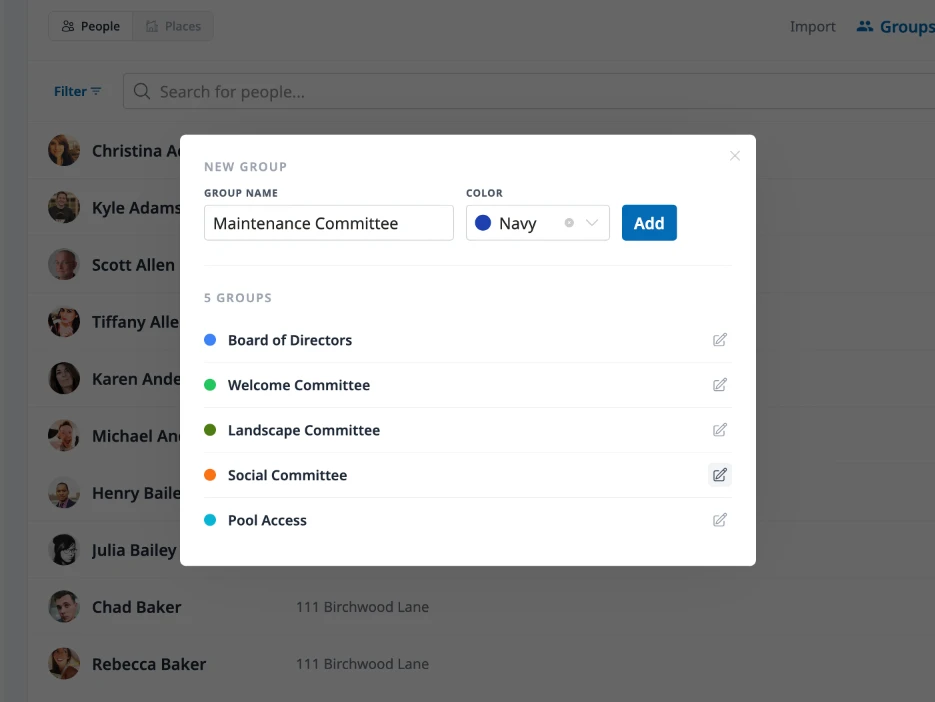Click inside the Group Name field

(x=328, y=223)
